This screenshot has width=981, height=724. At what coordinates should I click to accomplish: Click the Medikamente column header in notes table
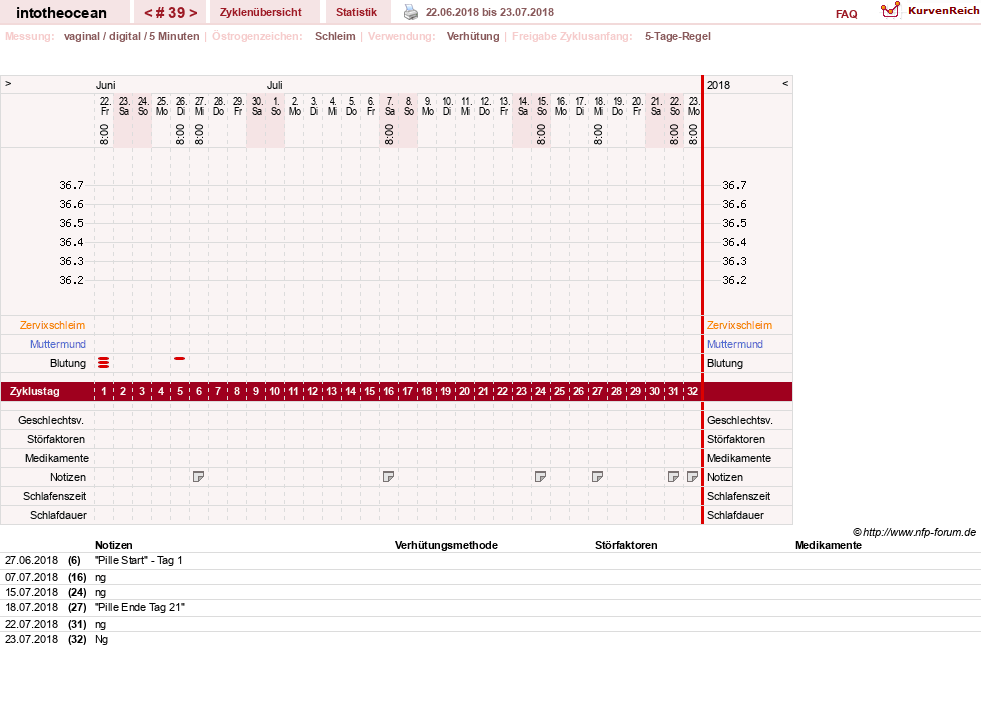coord(828,545)
